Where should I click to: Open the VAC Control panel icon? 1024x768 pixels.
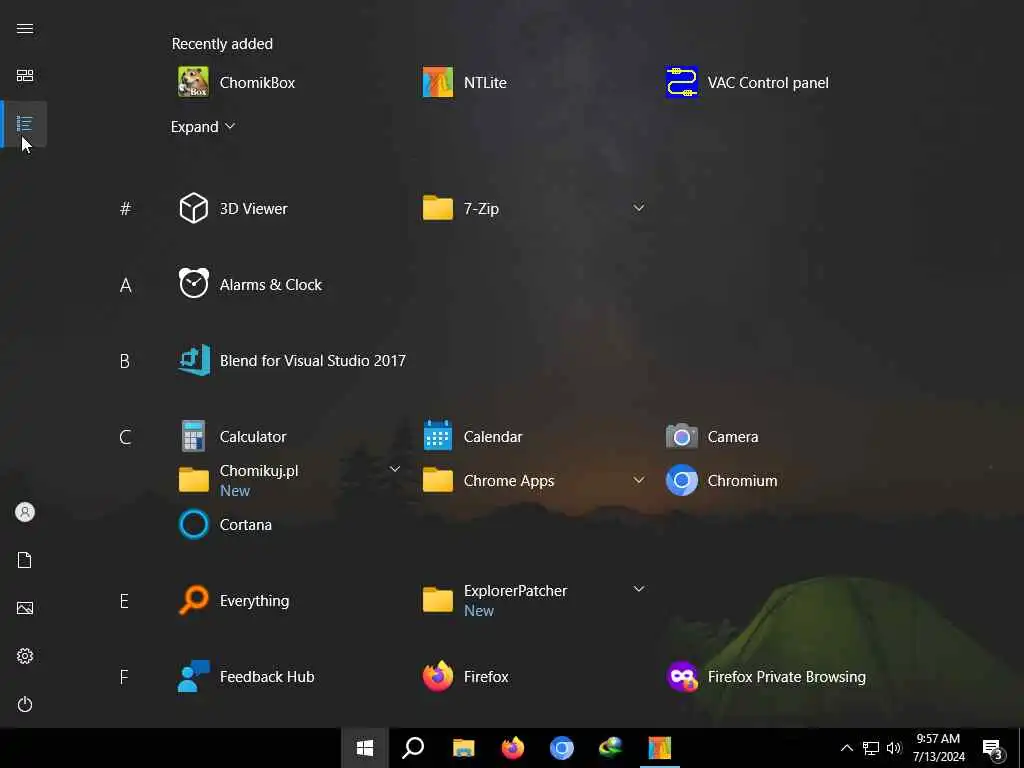[682, 82]
